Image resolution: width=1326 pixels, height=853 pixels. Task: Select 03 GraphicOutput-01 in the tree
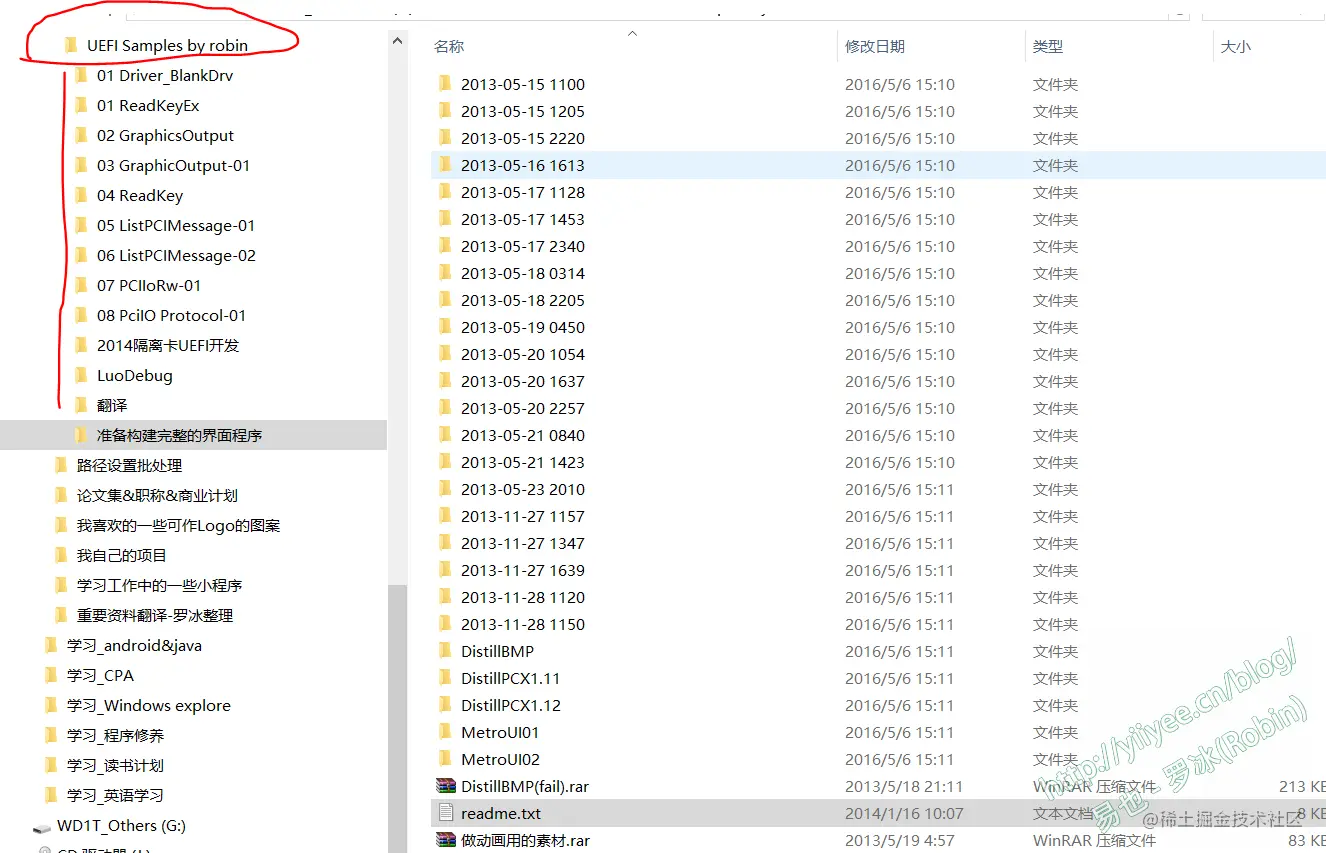click(x=173, y=166)
